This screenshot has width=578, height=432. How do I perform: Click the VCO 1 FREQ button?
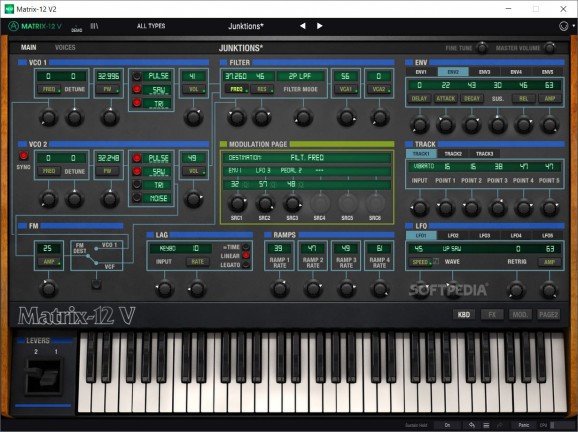click(x=49, y=89)
